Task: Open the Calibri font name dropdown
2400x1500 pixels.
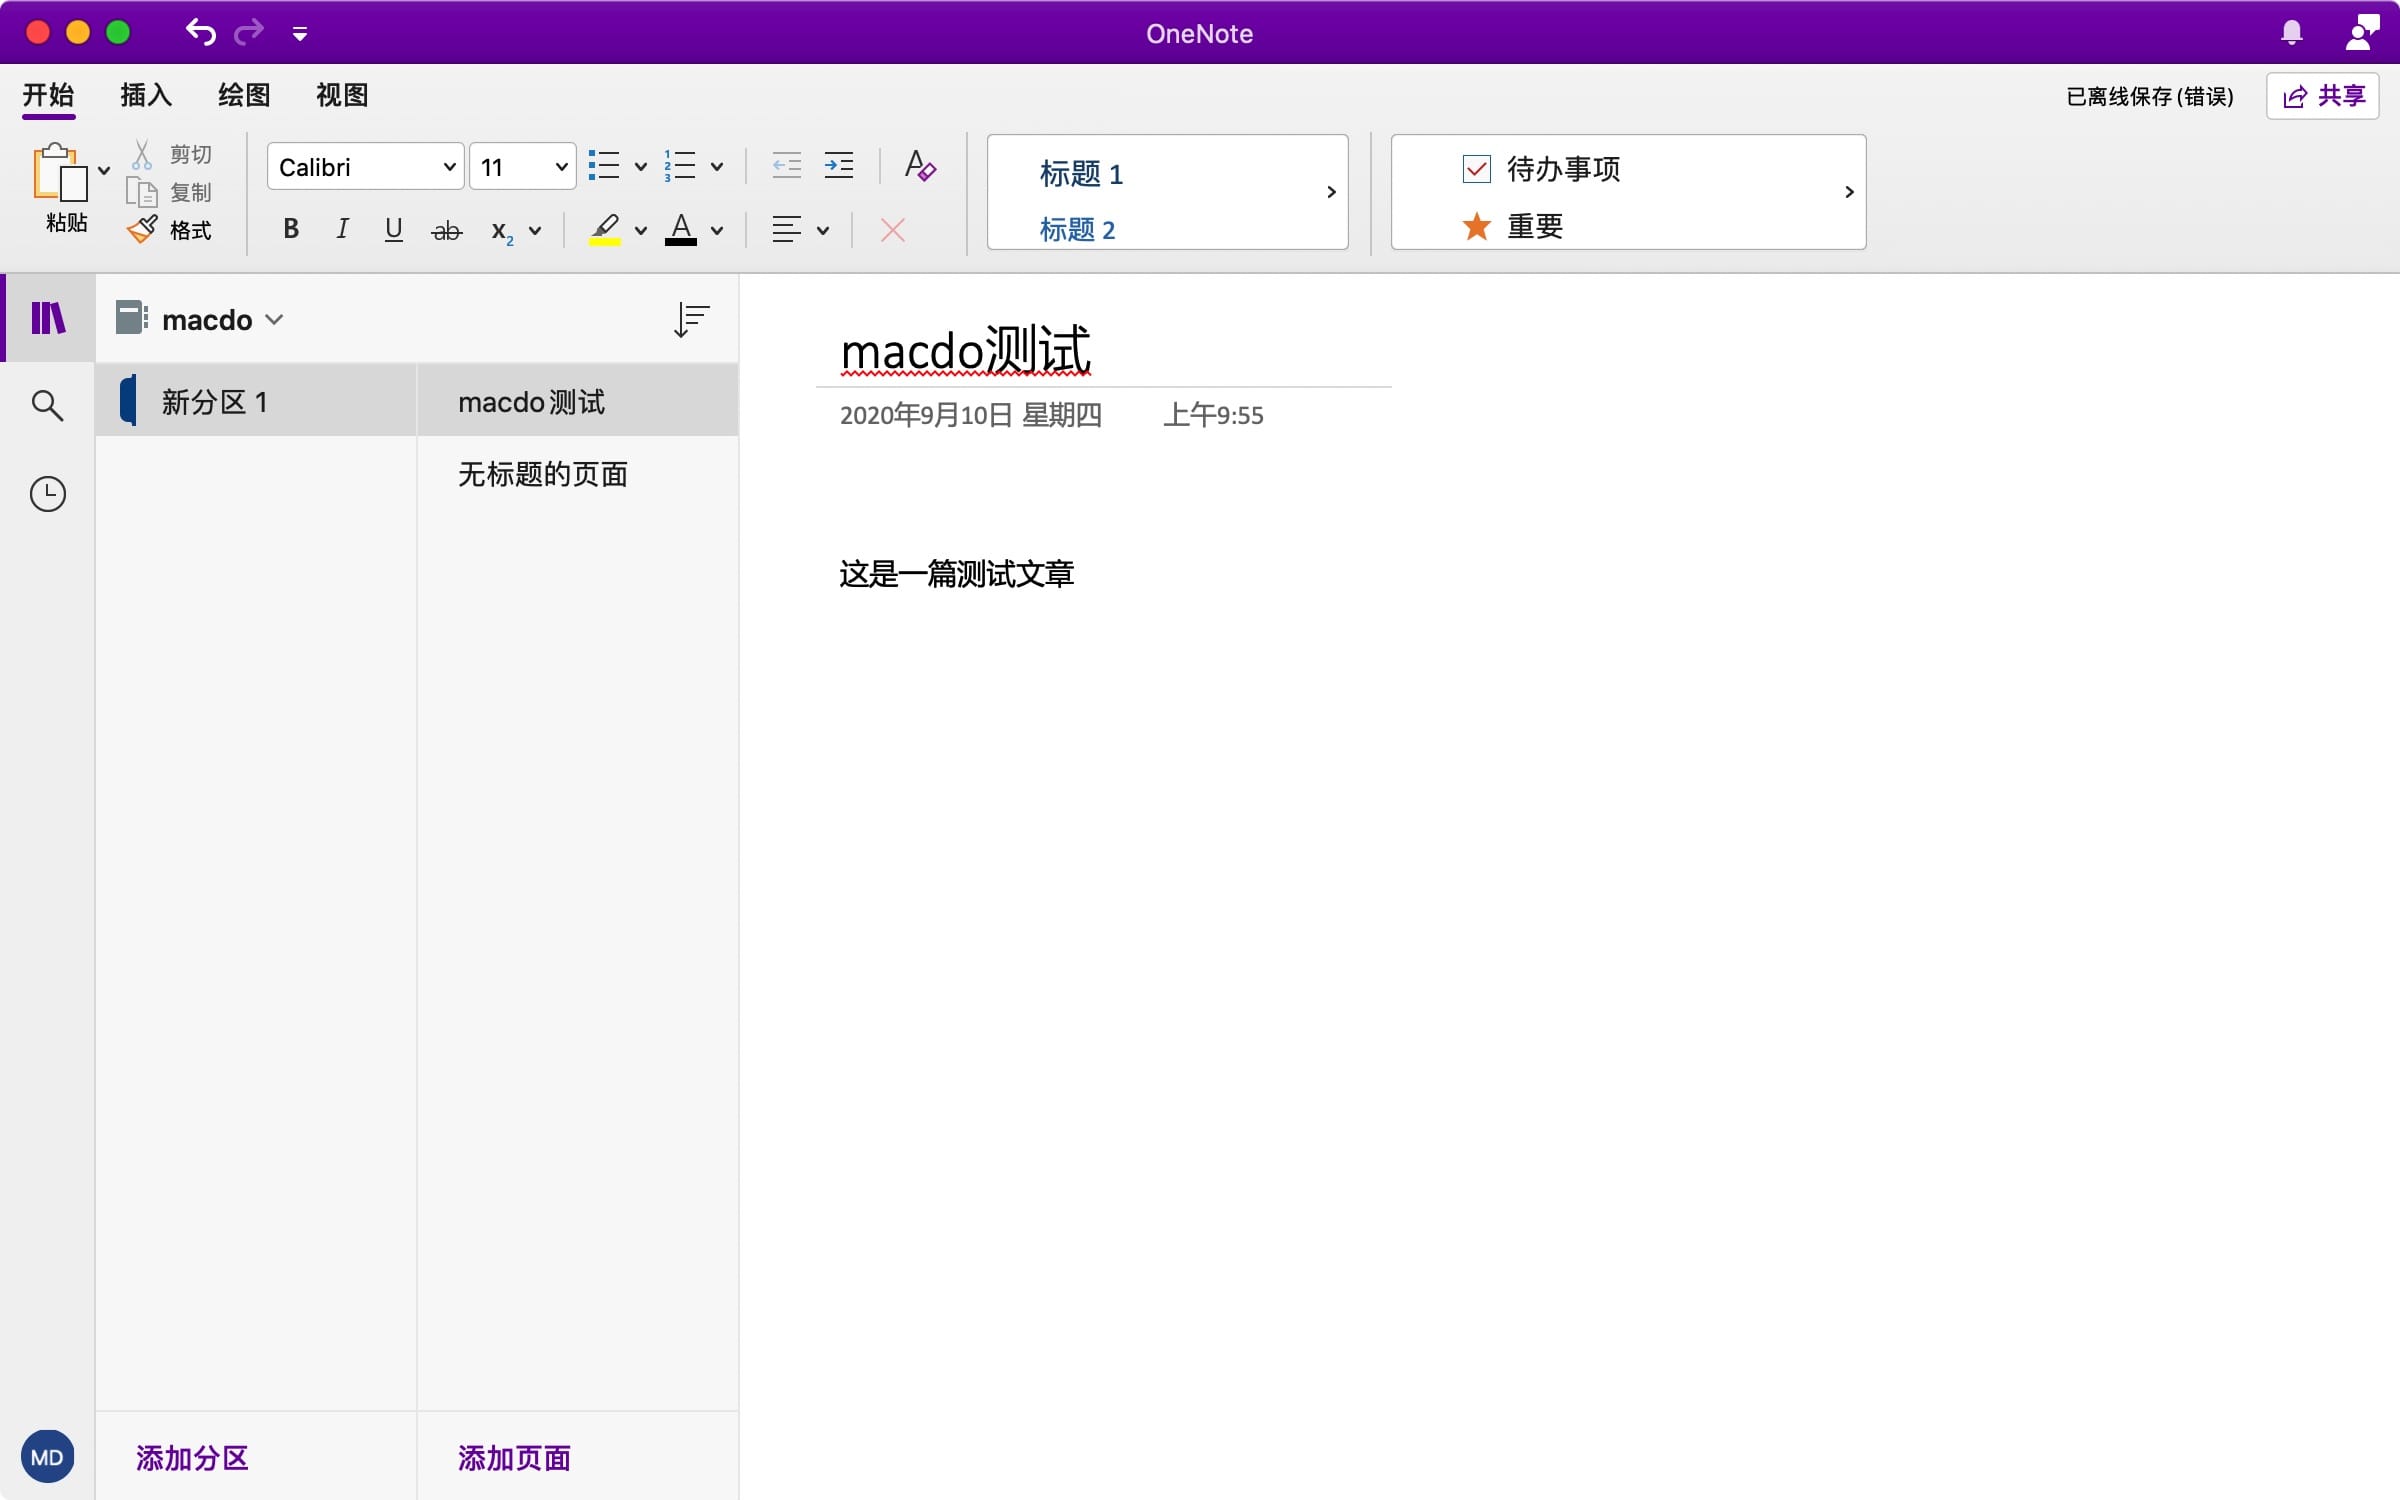Action: [365, 166]
